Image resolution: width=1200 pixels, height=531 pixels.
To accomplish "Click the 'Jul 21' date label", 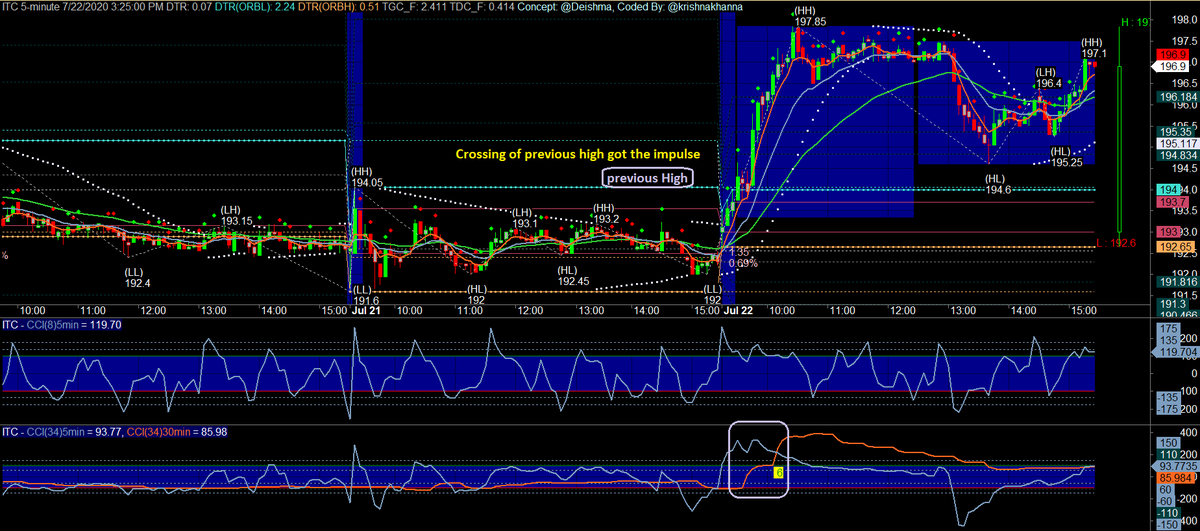I will (365, 312).
